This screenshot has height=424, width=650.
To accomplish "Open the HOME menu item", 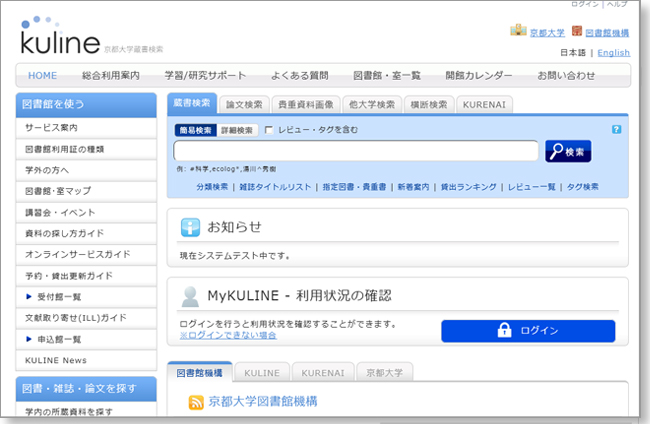I will (42, 76).
